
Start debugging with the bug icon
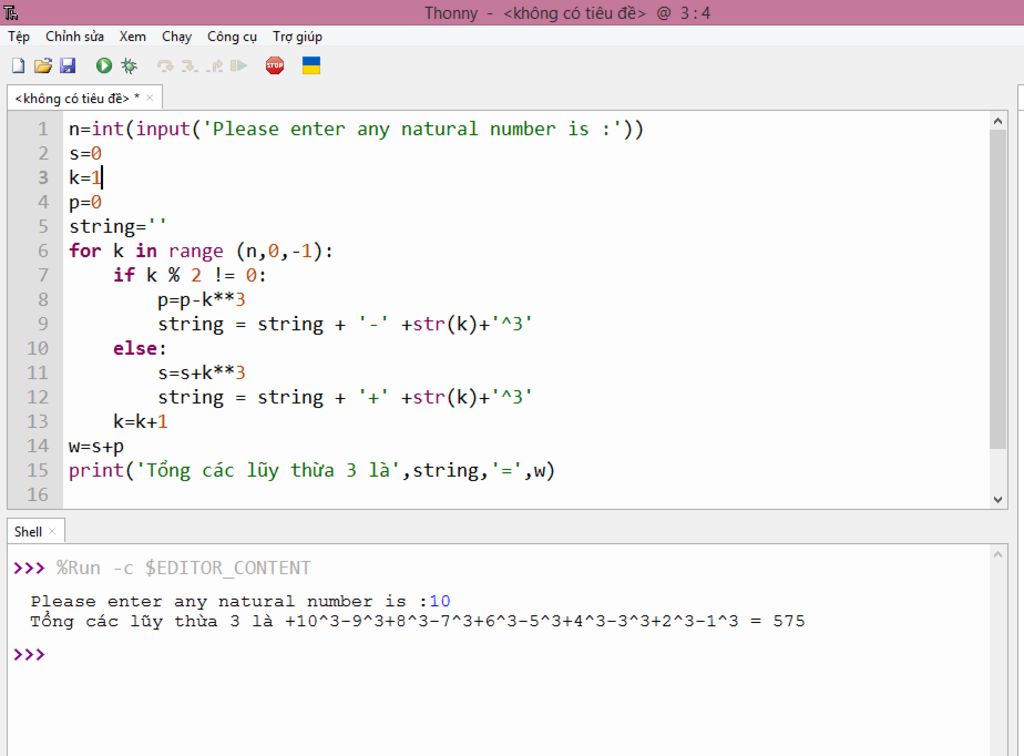point(129,66)
